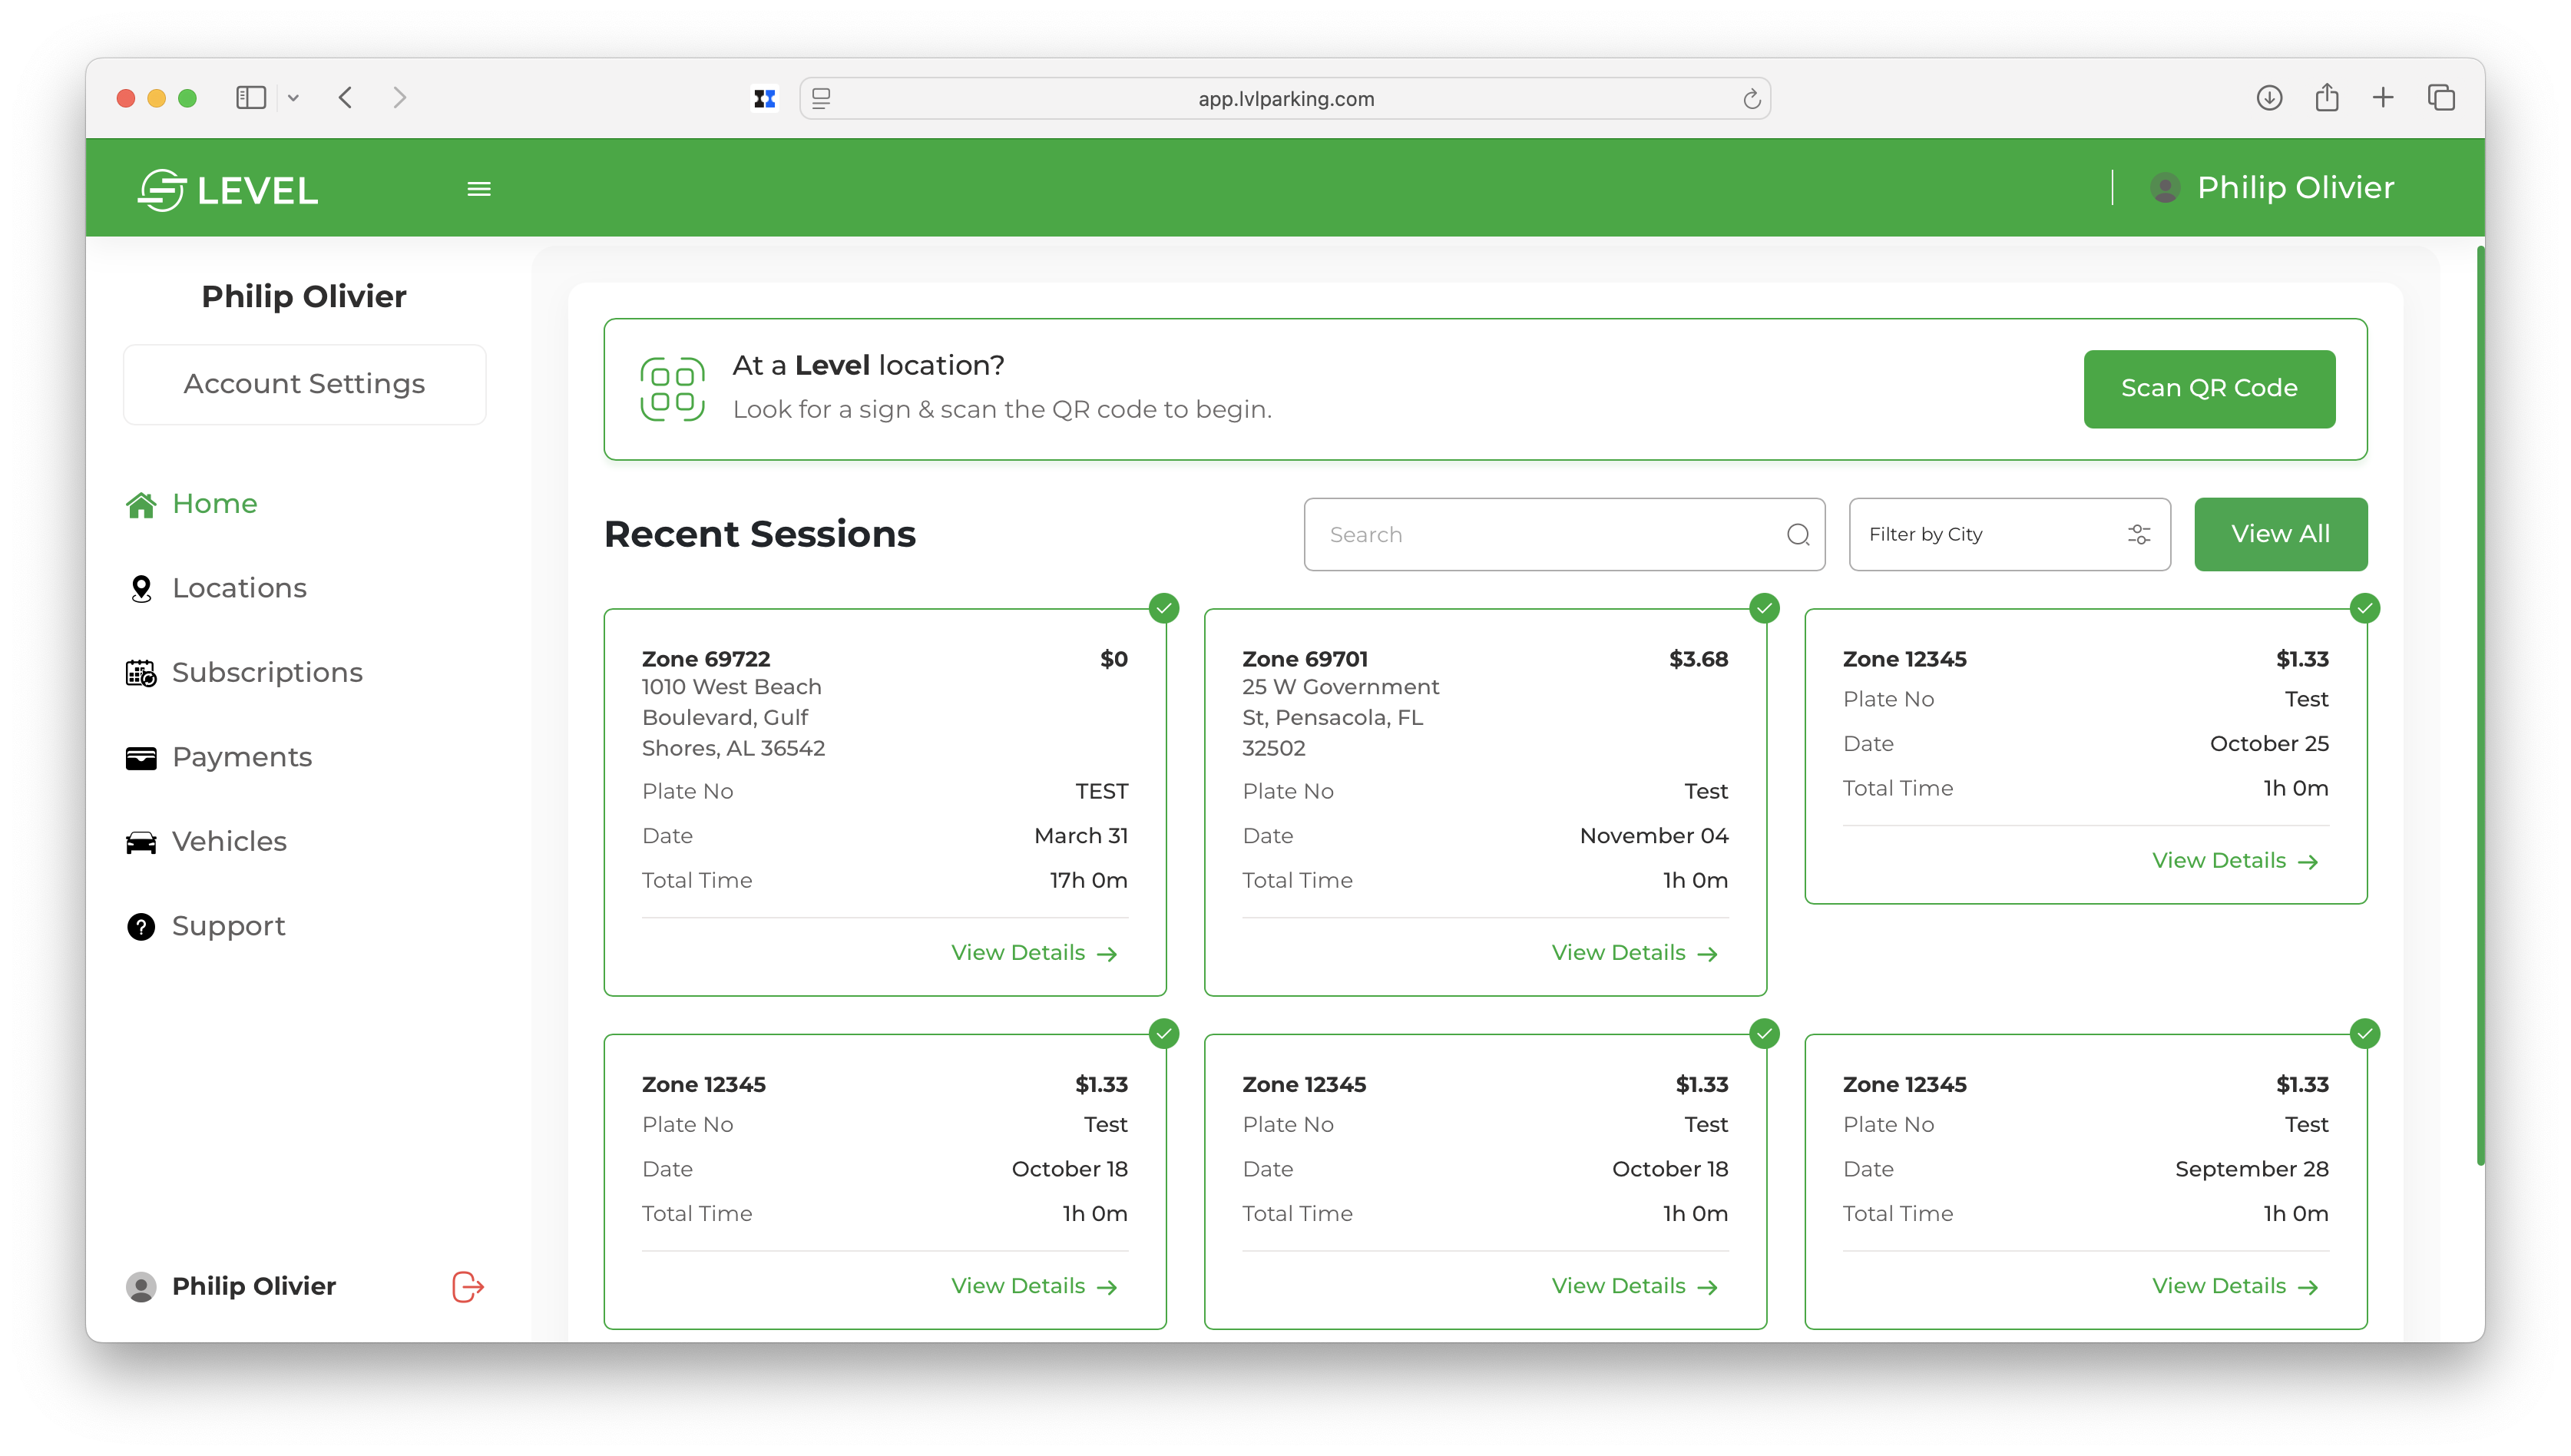Open Subscriptions from the sidebar

(267, 673)
